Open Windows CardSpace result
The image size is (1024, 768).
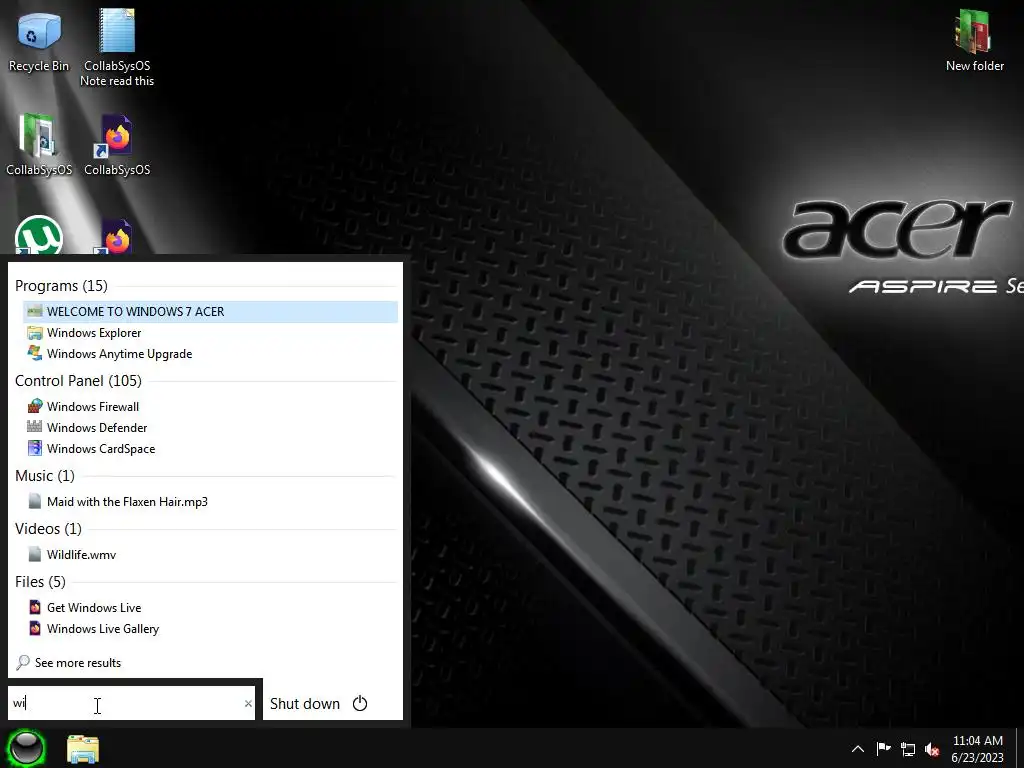tap(210, 449)
